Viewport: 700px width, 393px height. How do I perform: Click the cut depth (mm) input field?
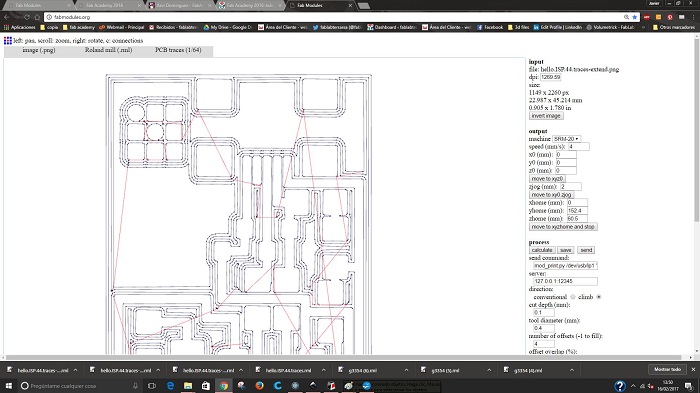tap(544, 312)
